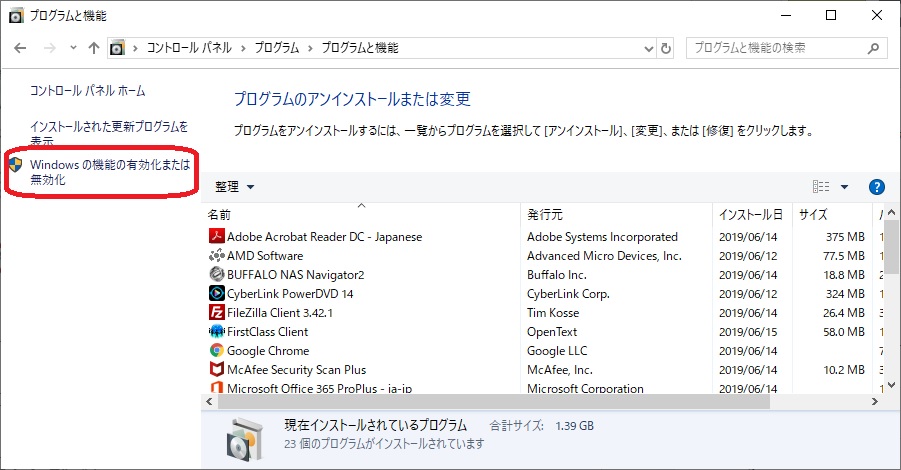The image size is (901, 470).
Task: Go up one level with up arrow
Action: pos(94,48)
